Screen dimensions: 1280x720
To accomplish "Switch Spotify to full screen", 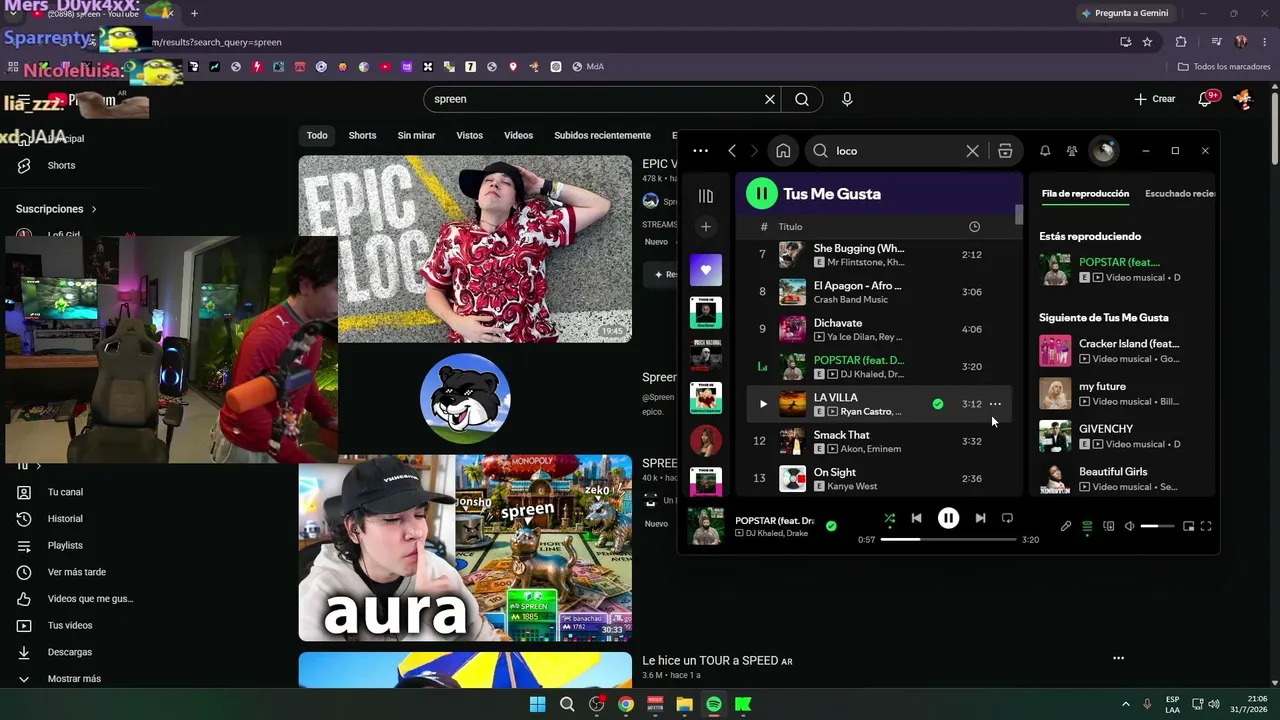I will [1206, 526].
